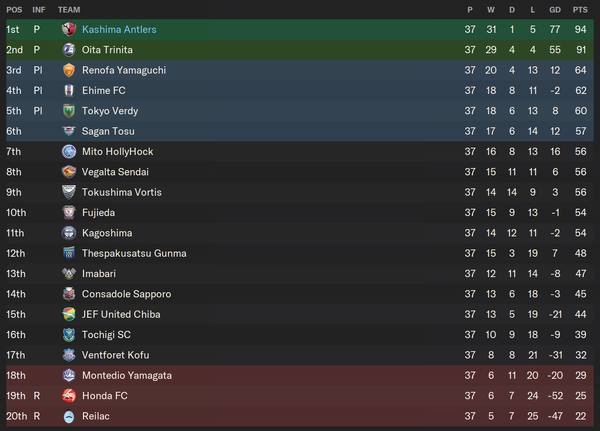Click the Vegalta Sendai team crest
600x431 pixels.
[69, 172]
